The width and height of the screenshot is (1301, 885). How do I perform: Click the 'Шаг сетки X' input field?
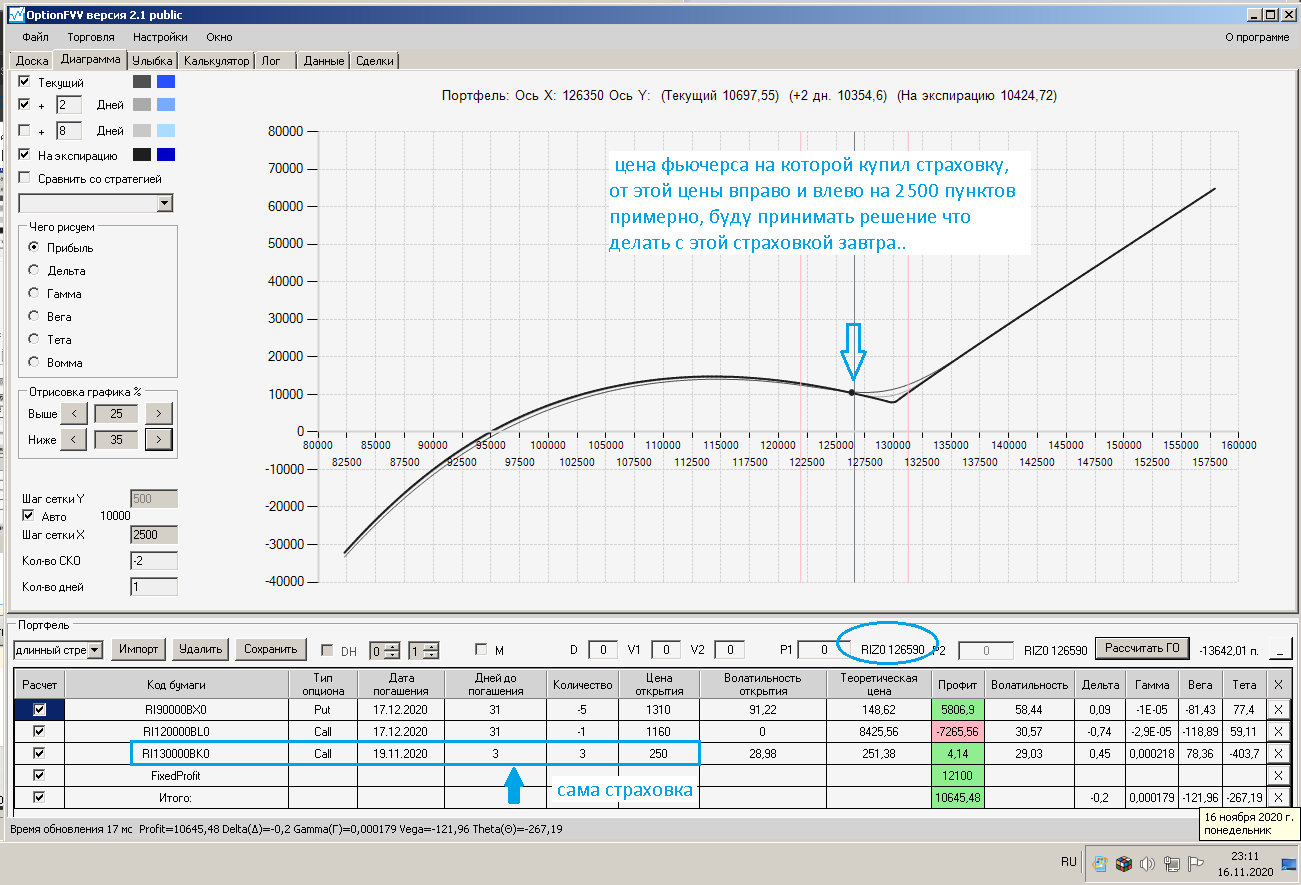tap(154, 535)
